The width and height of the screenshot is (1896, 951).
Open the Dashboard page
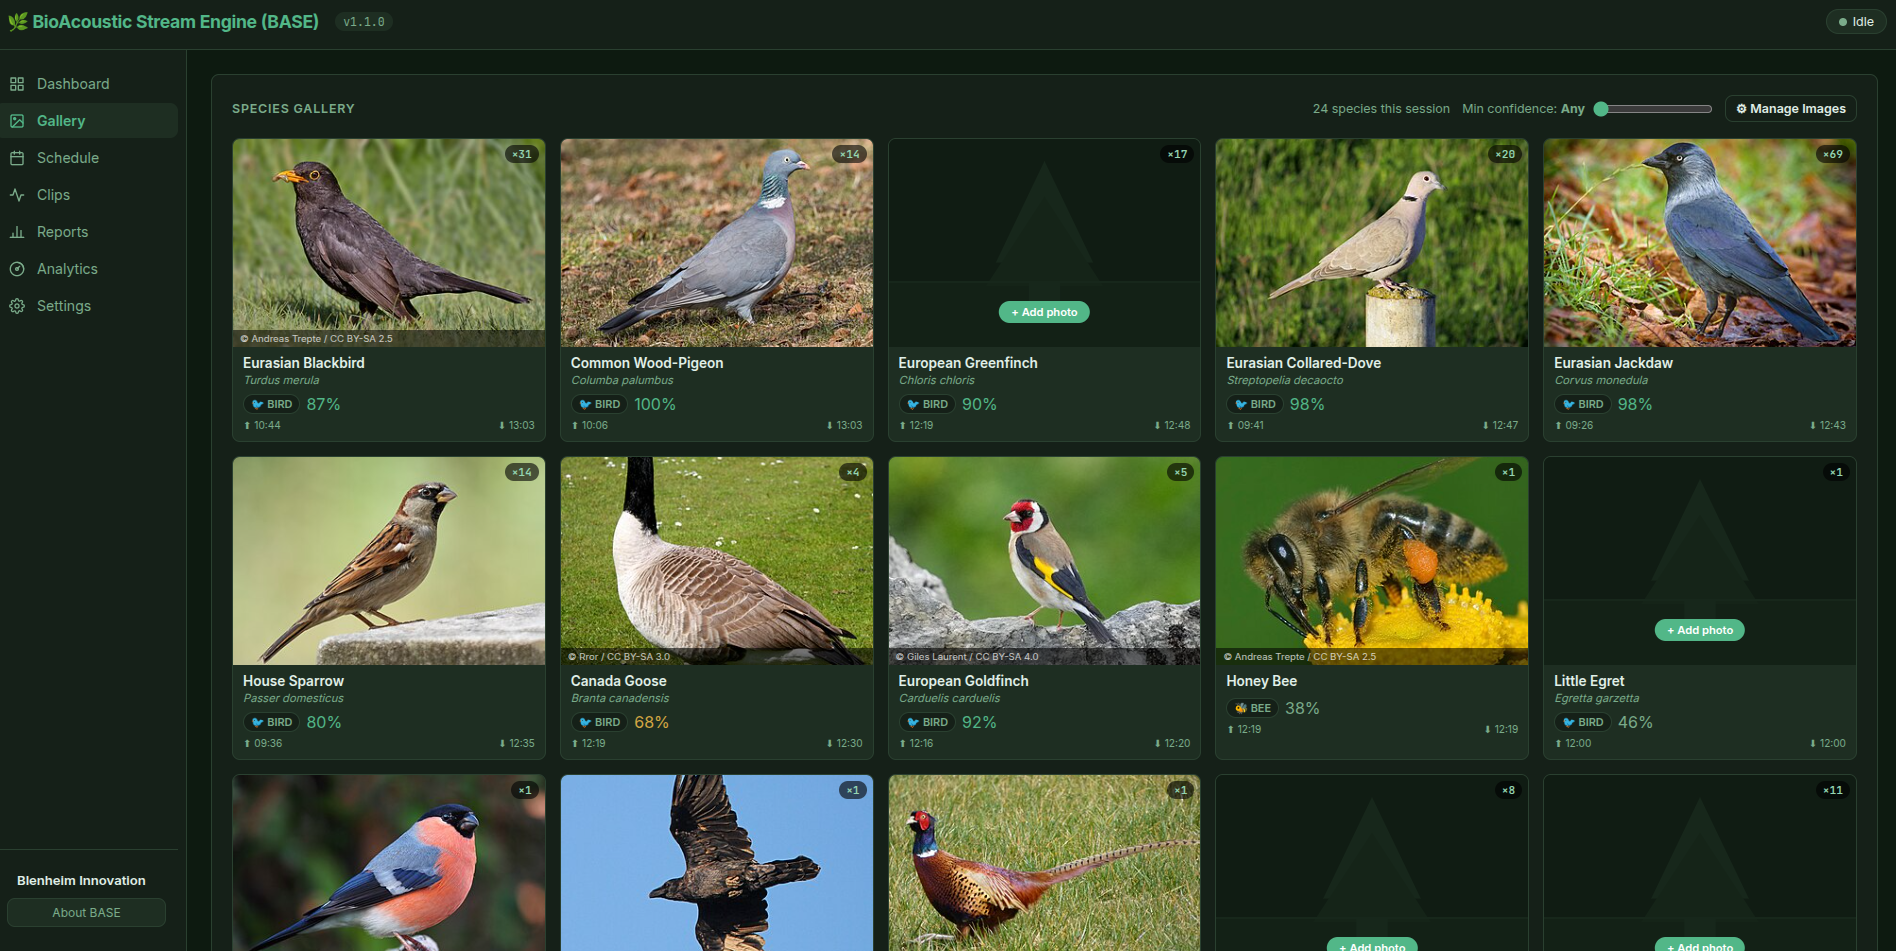click(89, 84)
